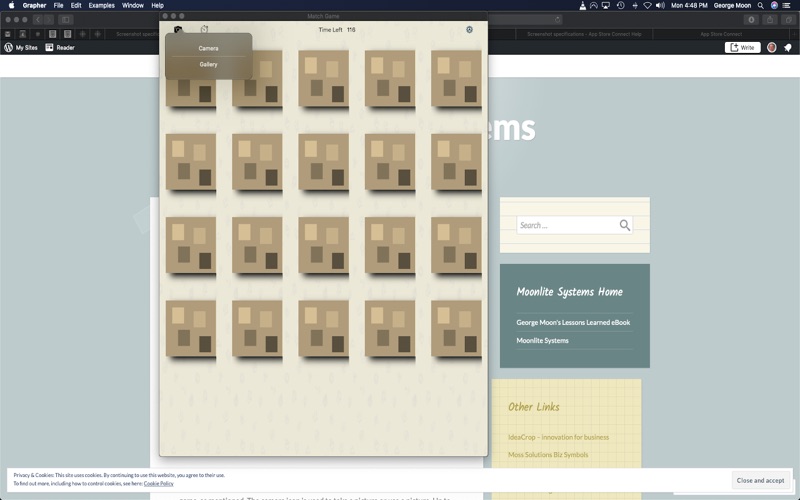Open the Cookie Policy link
Screen dimensions: 800x500
(x=159, y=483)
